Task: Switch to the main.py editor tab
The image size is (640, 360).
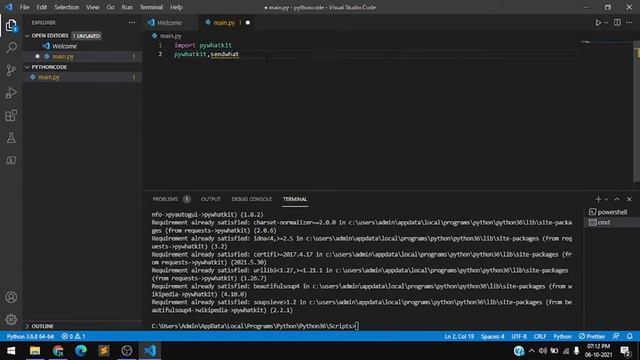Action: [227, 22]
